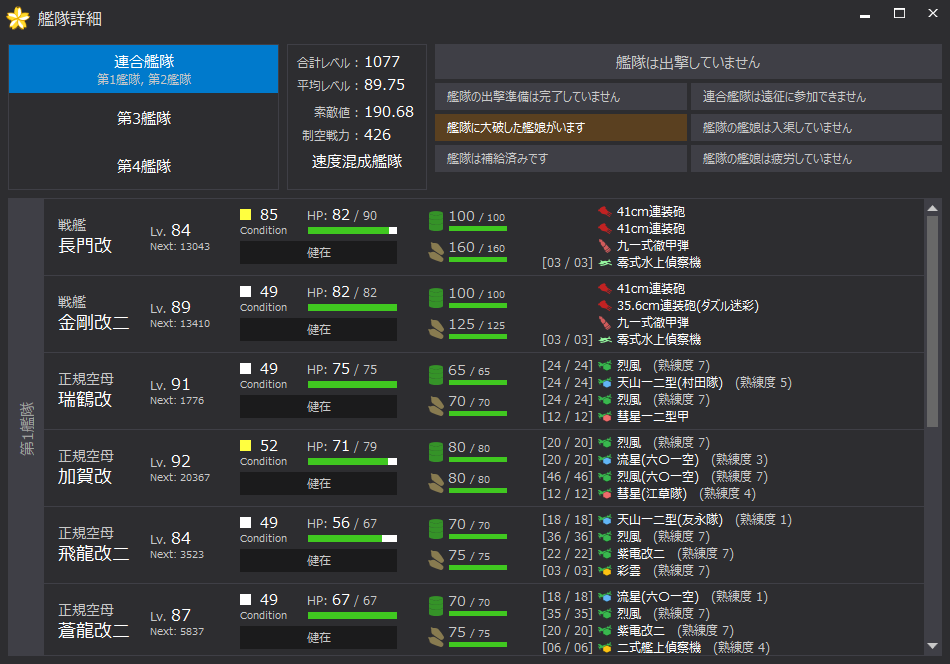Select the 加賀改 ship name
This screenshot has height=664, width=950.
[x=85, y=476]
